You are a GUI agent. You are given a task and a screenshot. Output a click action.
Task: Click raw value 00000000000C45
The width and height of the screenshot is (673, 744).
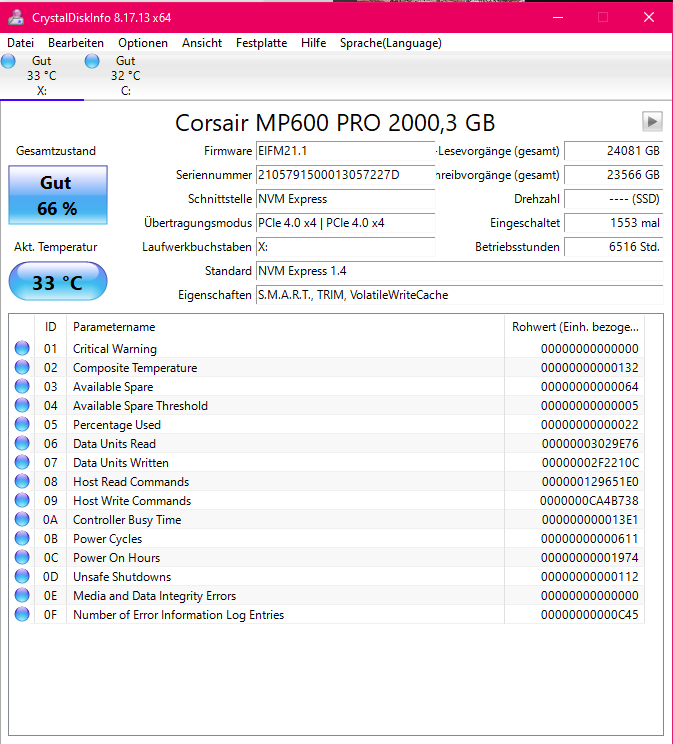589,614
